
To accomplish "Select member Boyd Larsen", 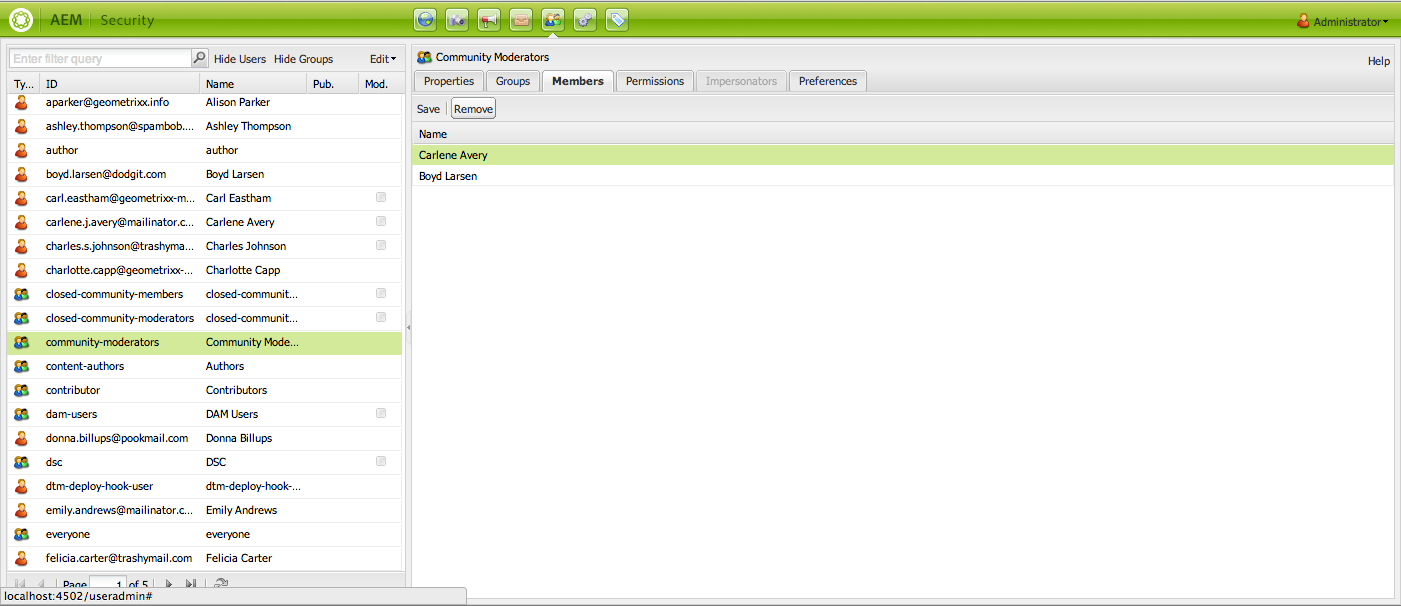I will tap(903, 176).
